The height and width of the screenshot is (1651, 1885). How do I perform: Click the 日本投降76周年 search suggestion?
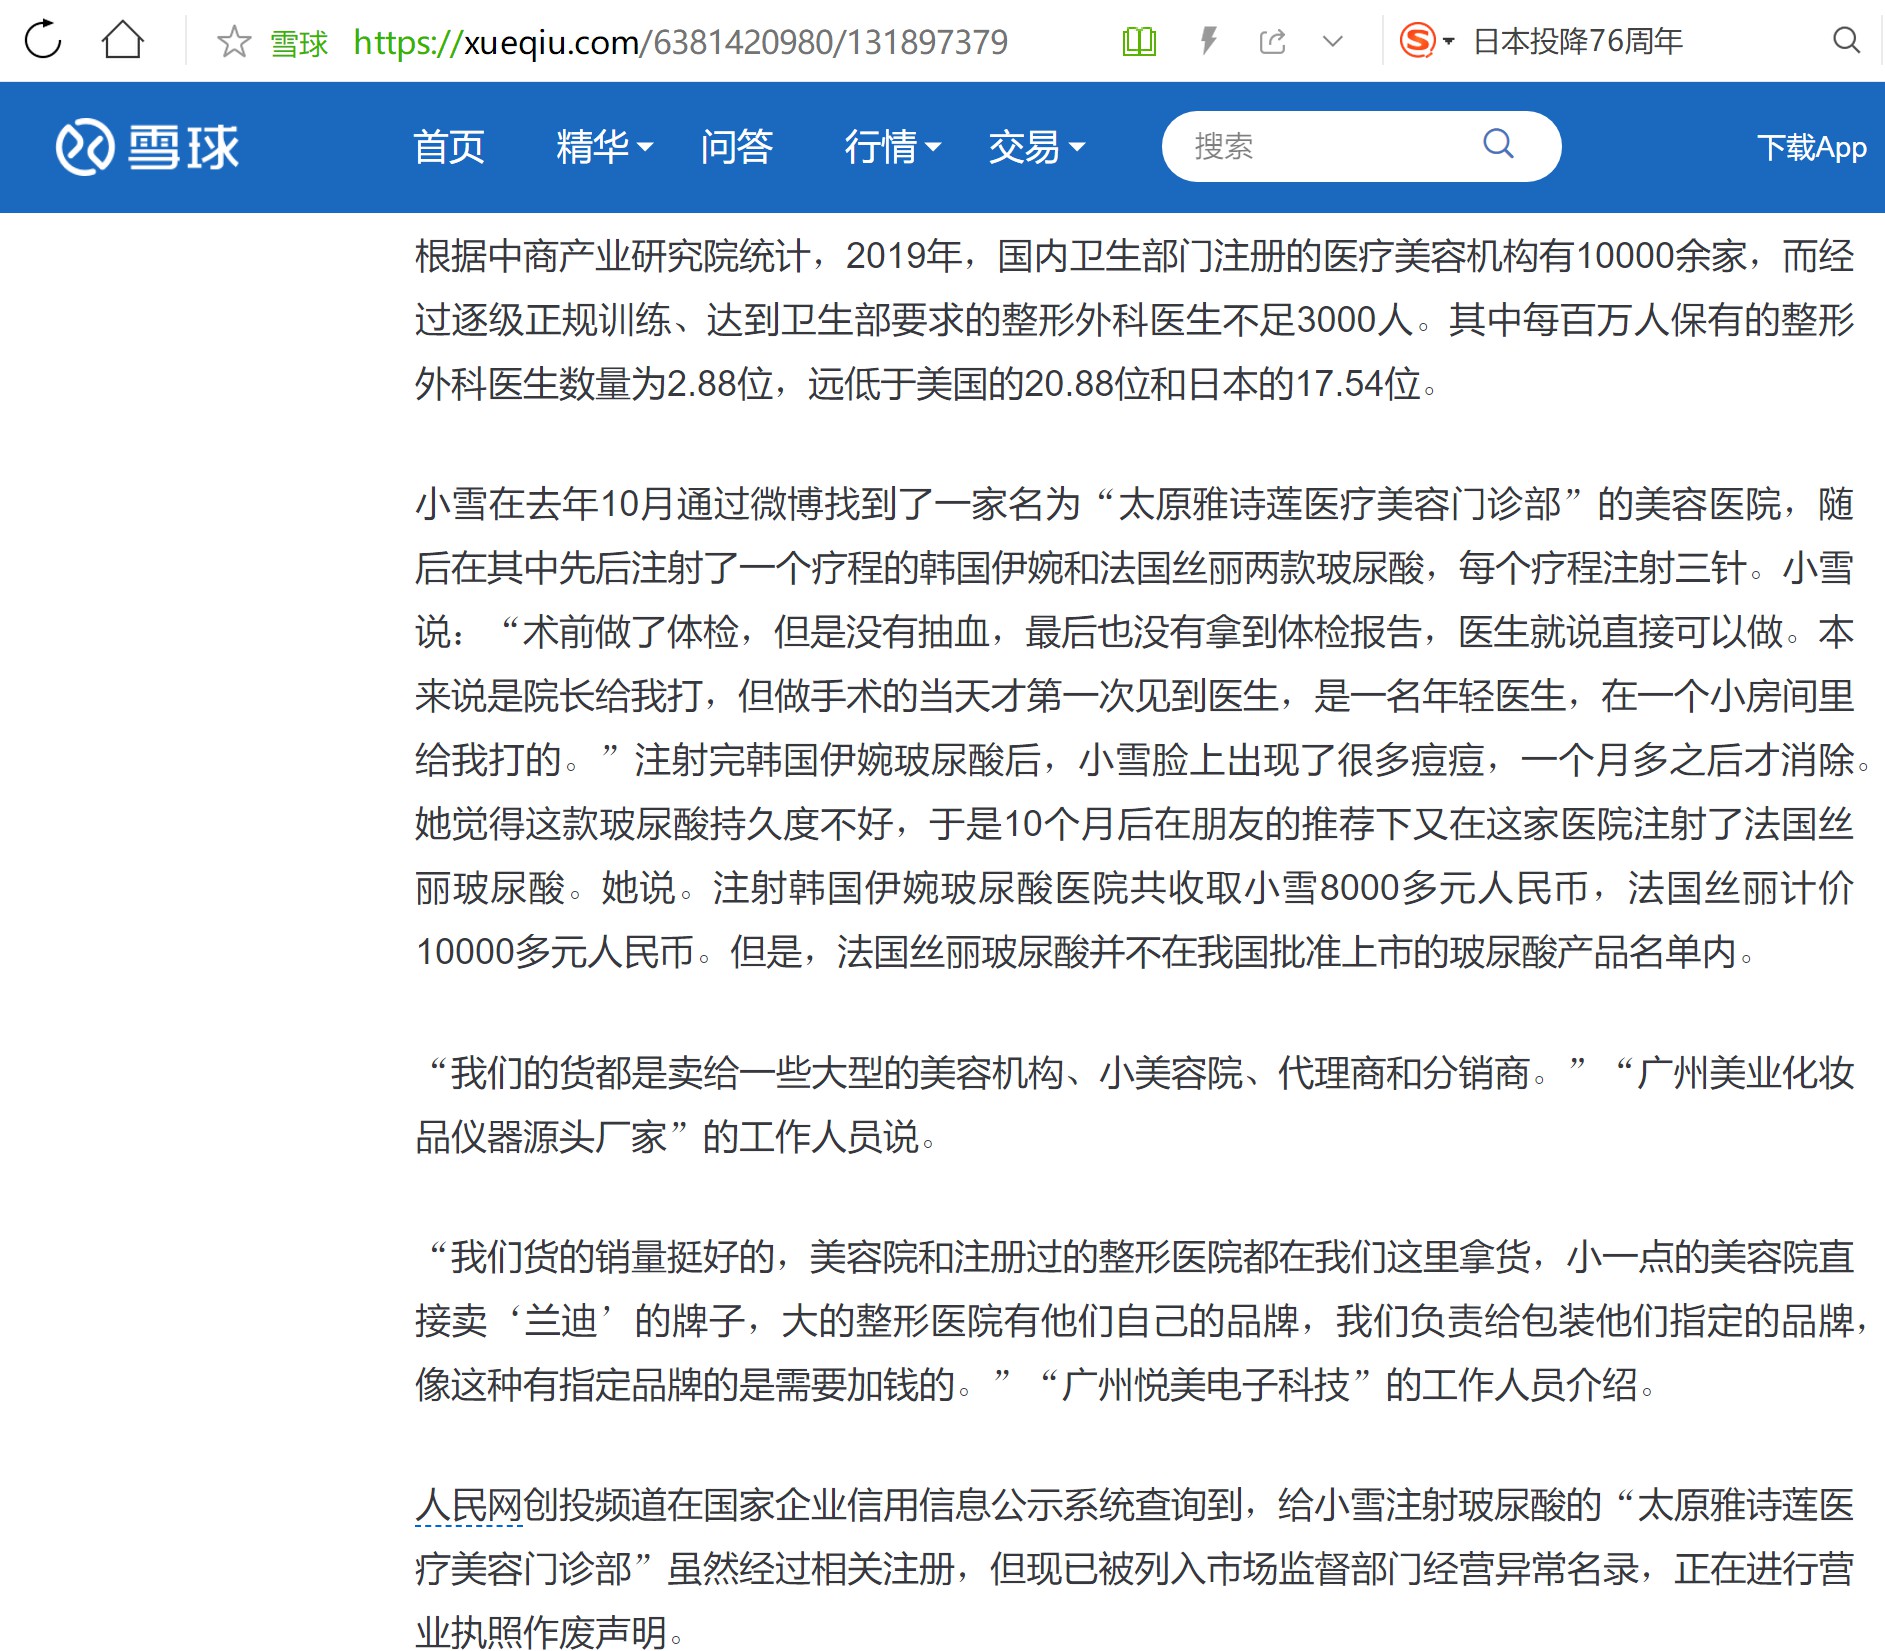pos(1578,41)
